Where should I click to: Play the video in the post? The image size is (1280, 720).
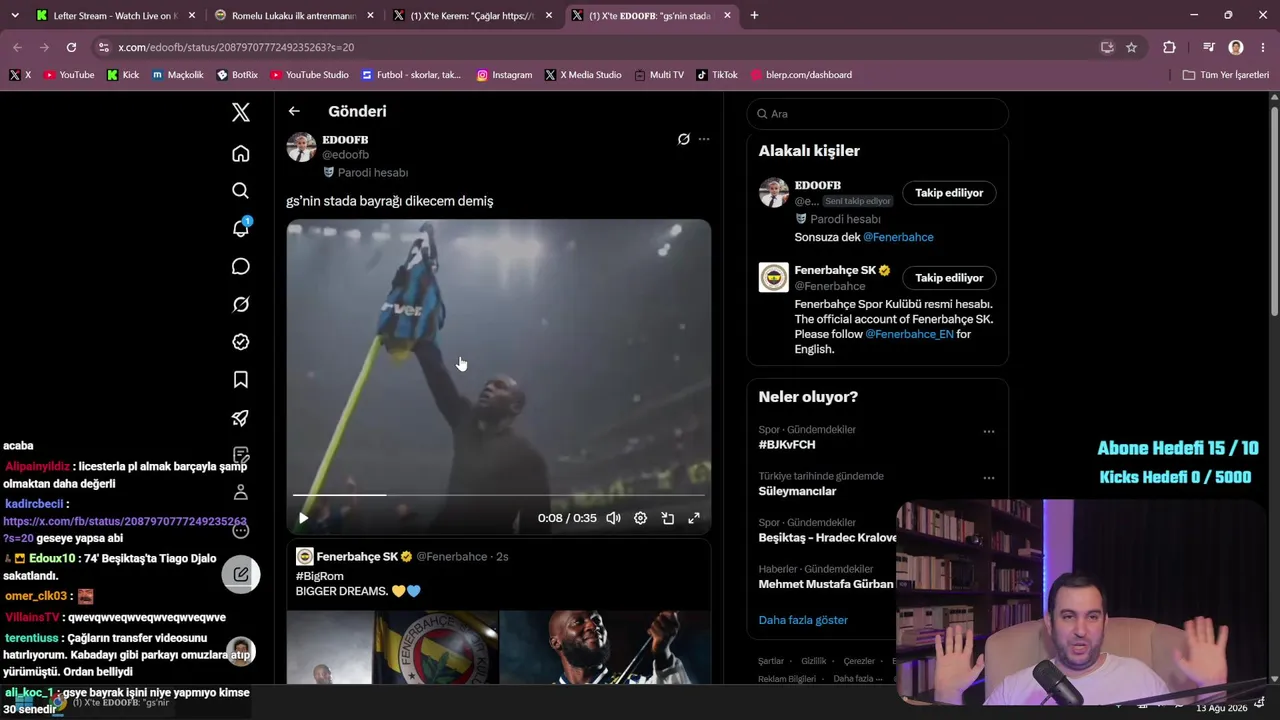(304, 518)
